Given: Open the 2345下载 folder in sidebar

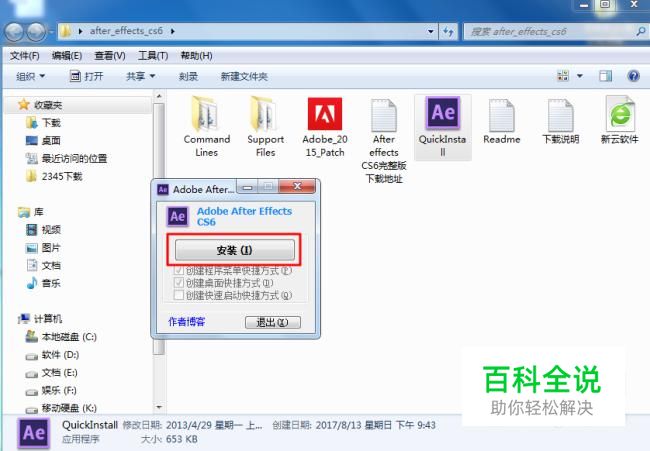Looking at the screenshot, I should click(x=54, y=176).
